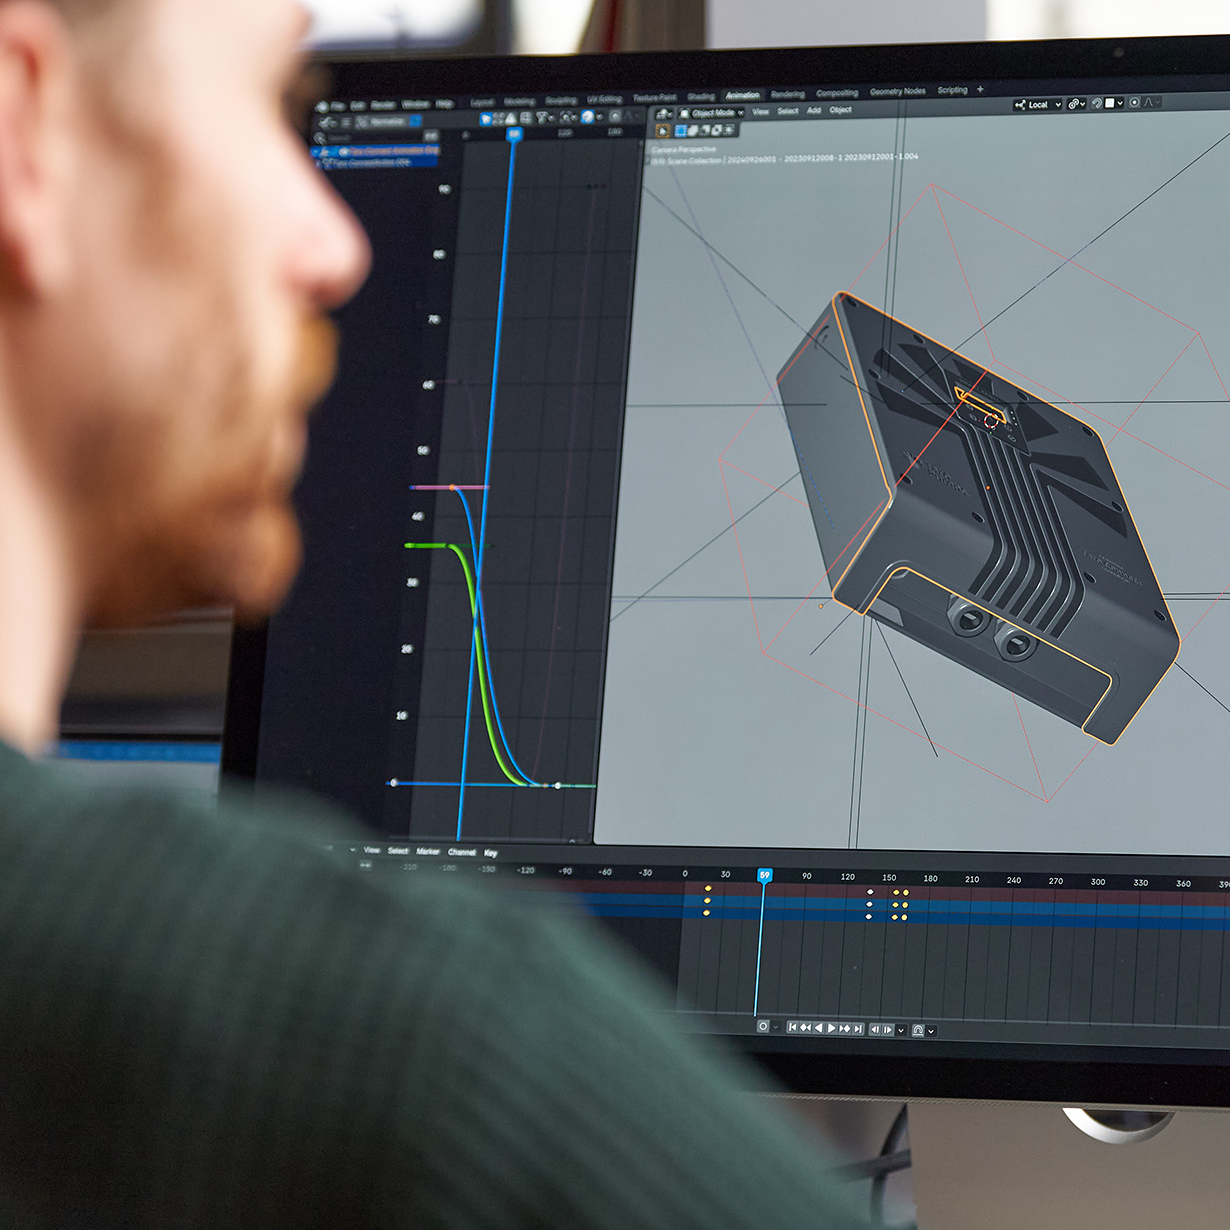Open the Shading workspace tab
Viewport: 1230px width, 1230px height.
click(x=701, y=96)
